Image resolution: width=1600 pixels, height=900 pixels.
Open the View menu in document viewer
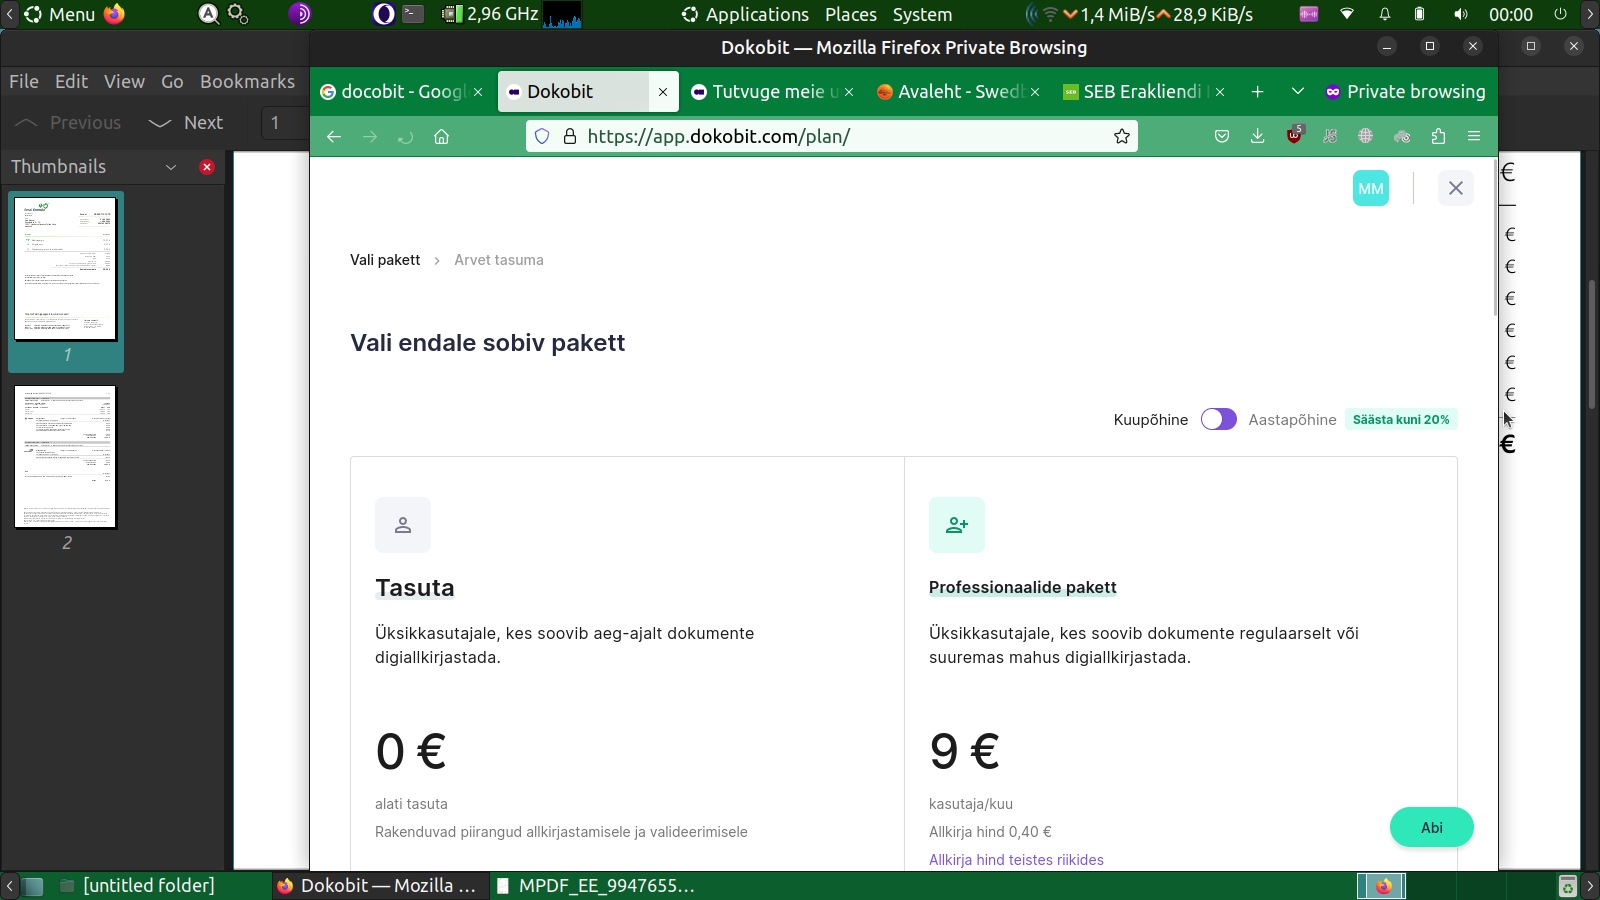click(125, 82)
